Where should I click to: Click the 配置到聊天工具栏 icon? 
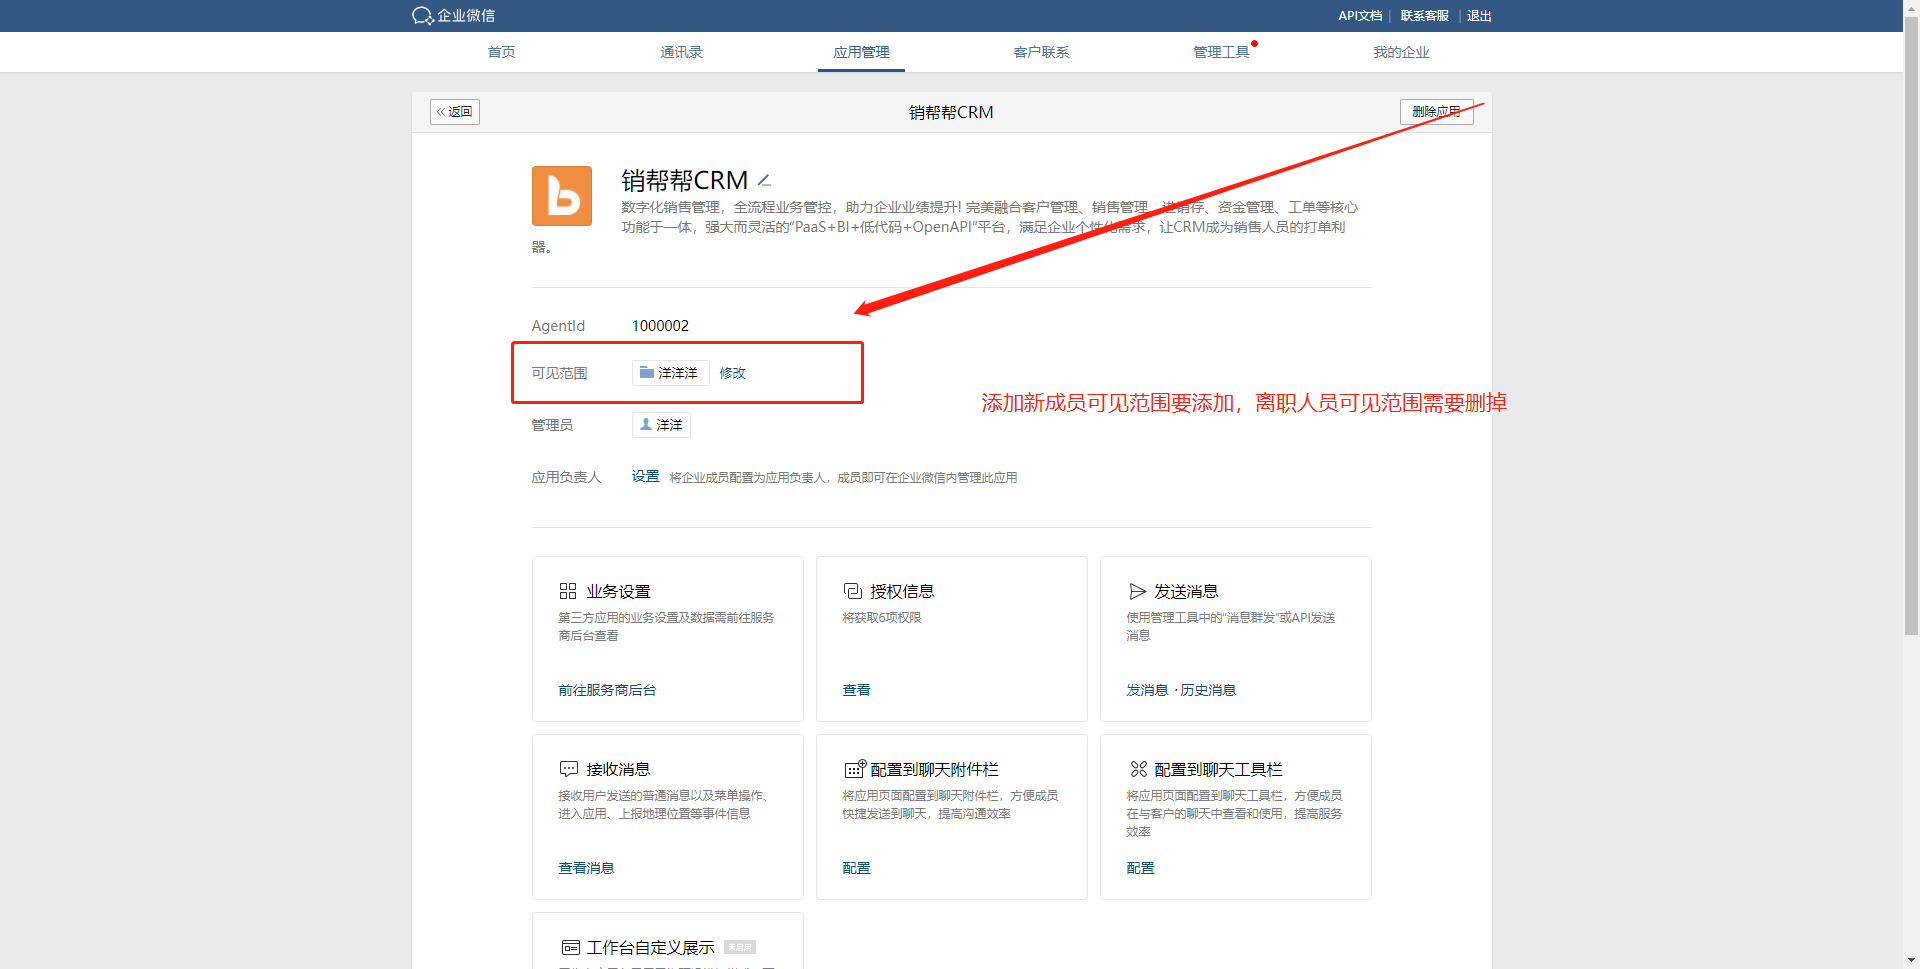[1138, 769]
